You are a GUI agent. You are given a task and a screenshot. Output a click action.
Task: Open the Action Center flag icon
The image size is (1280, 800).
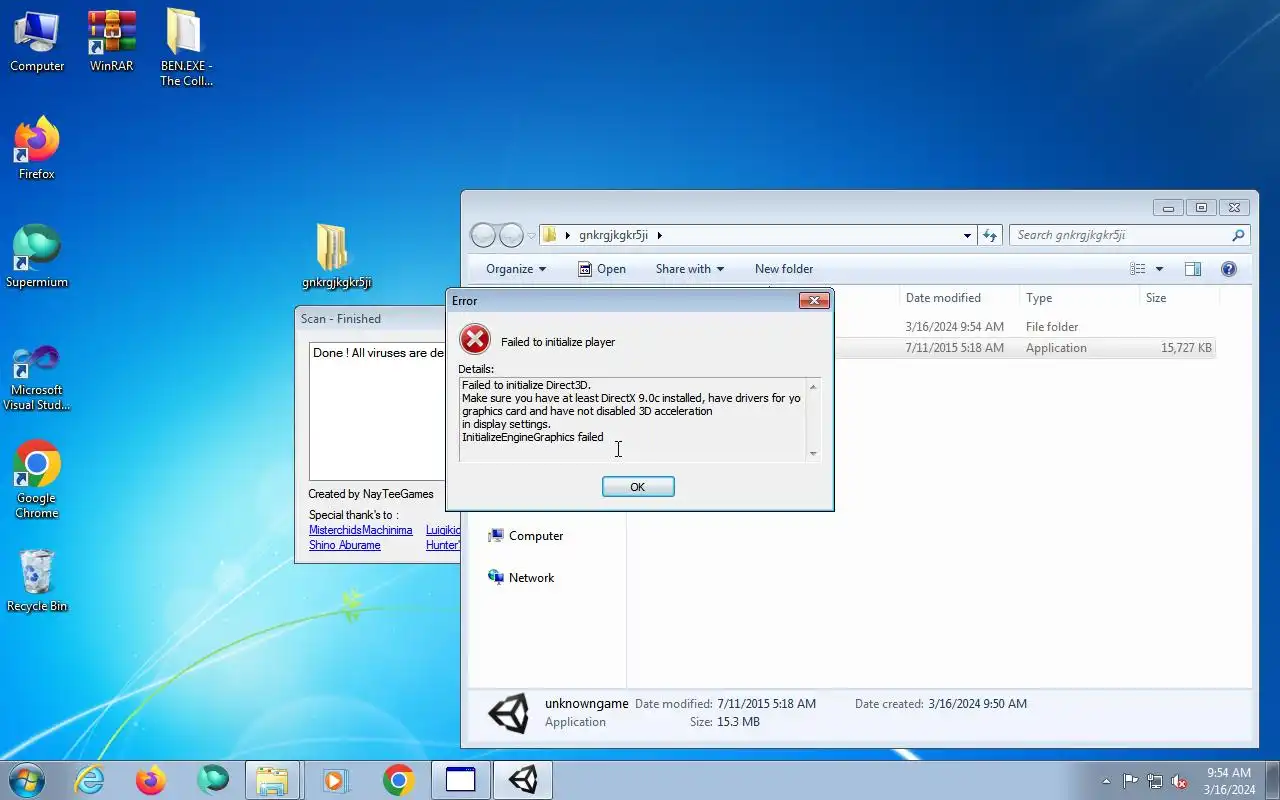click(1130, 781)
